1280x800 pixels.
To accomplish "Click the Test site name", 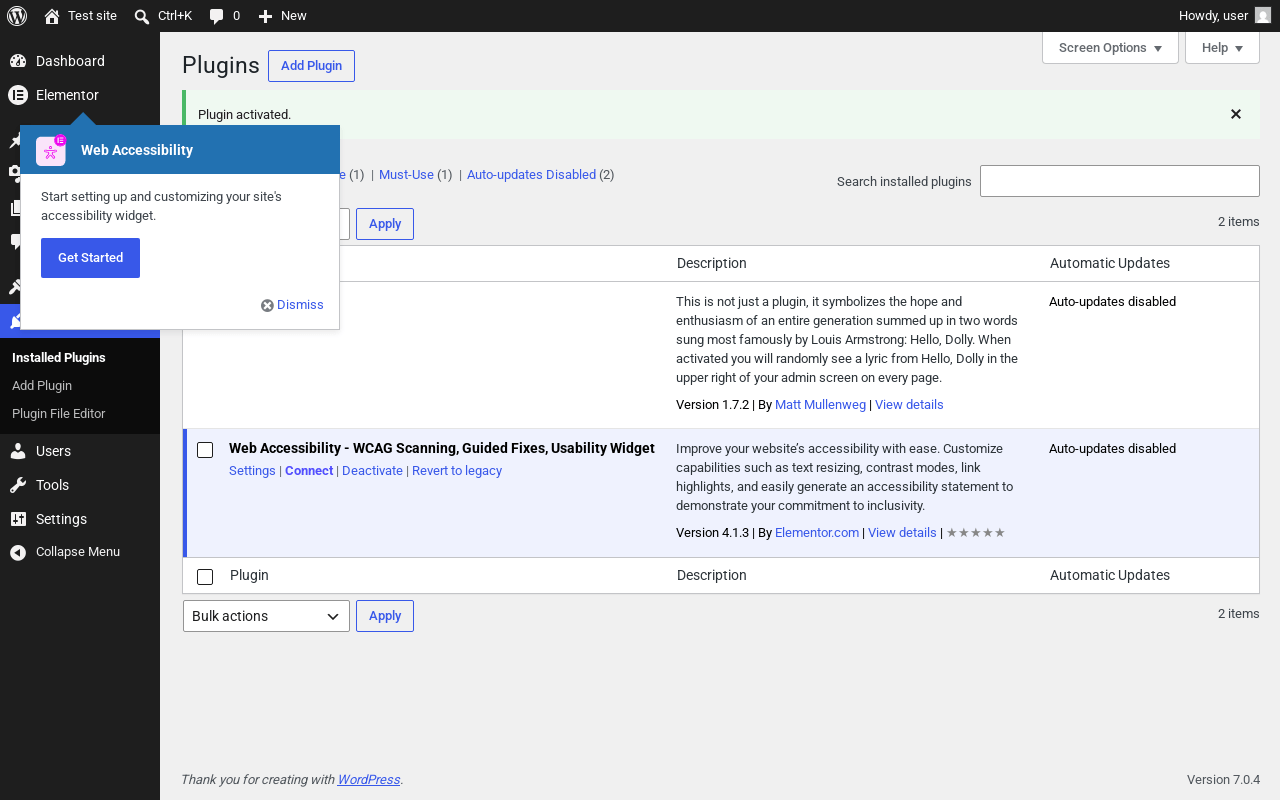I will [92, 16].
